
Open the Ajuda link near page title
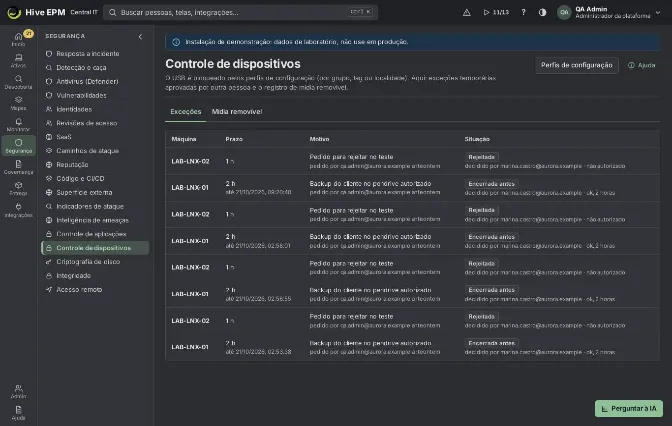pyautogui.click(x=642, y=65)
